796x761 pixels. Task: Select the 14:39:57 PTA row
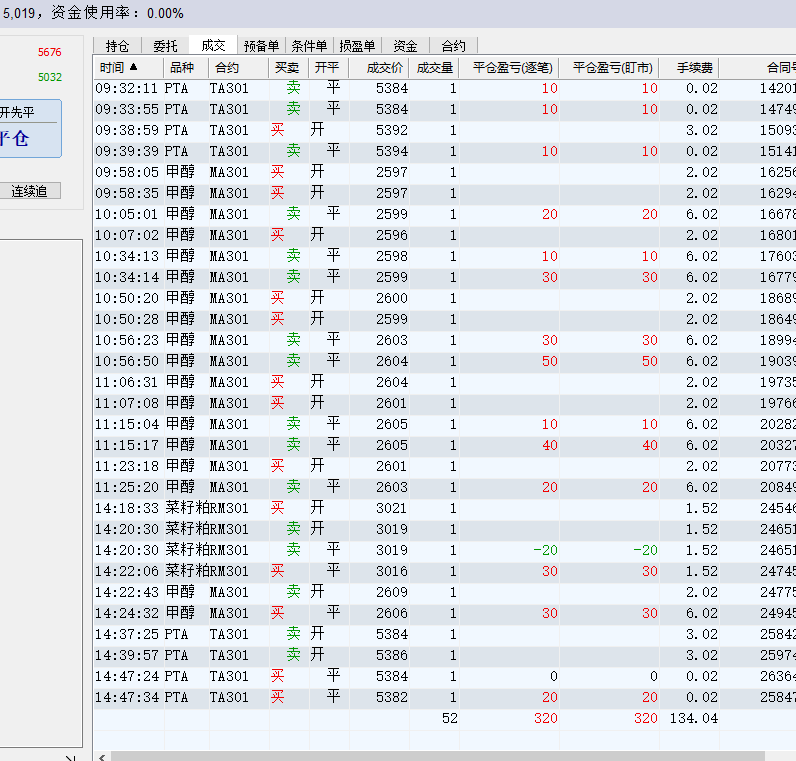pos(445,655)
